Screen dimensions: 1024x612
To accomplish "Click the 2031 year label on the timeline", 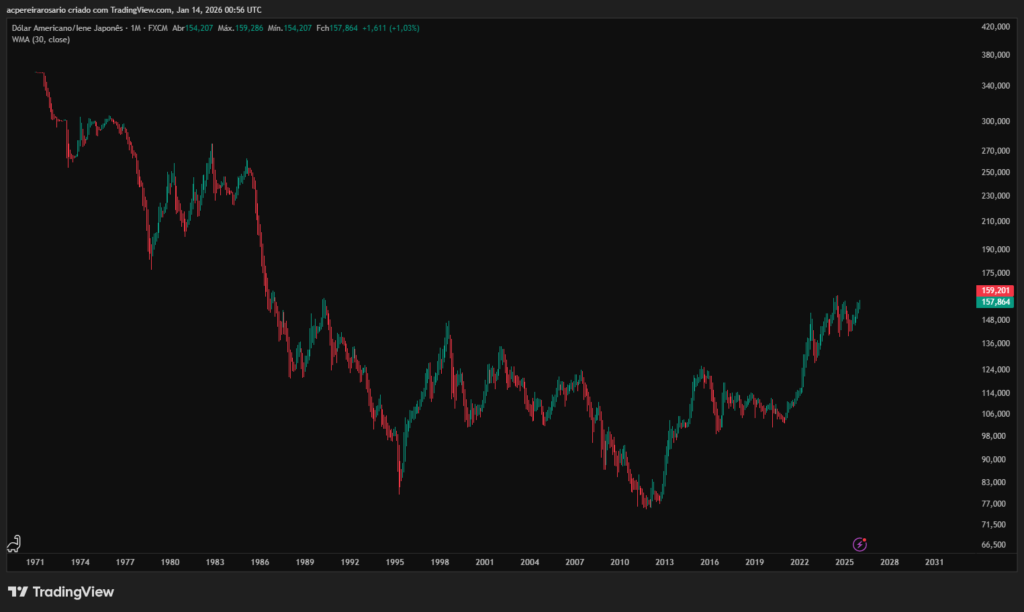I will 933,562.
